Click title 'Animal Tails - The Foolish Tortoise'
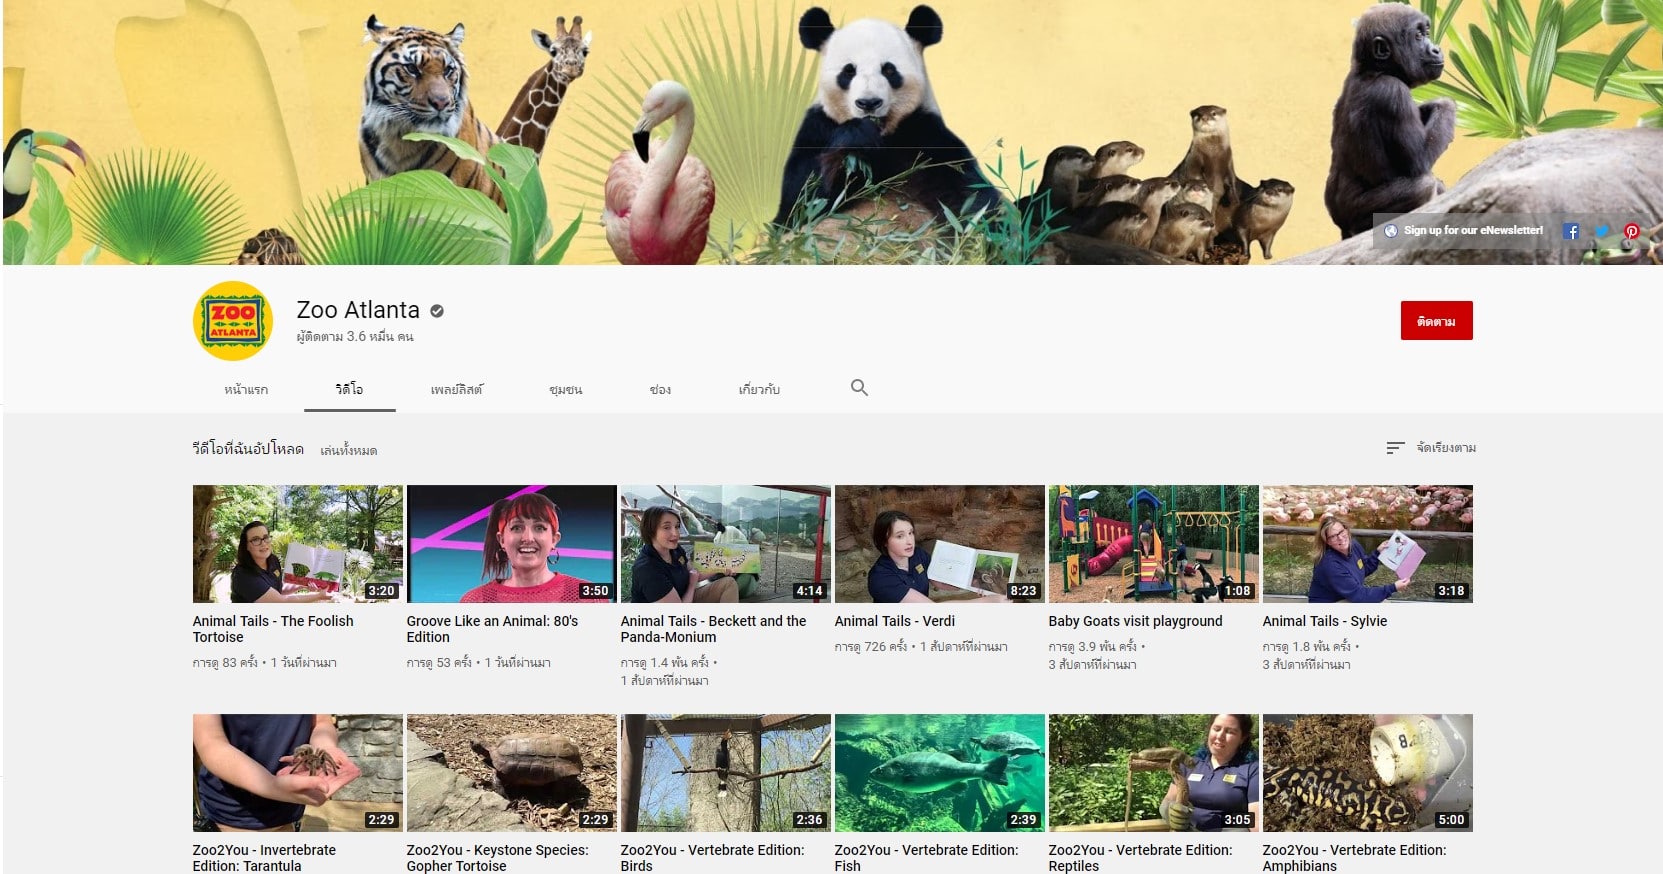The image size is (1663, 874). 273,629
